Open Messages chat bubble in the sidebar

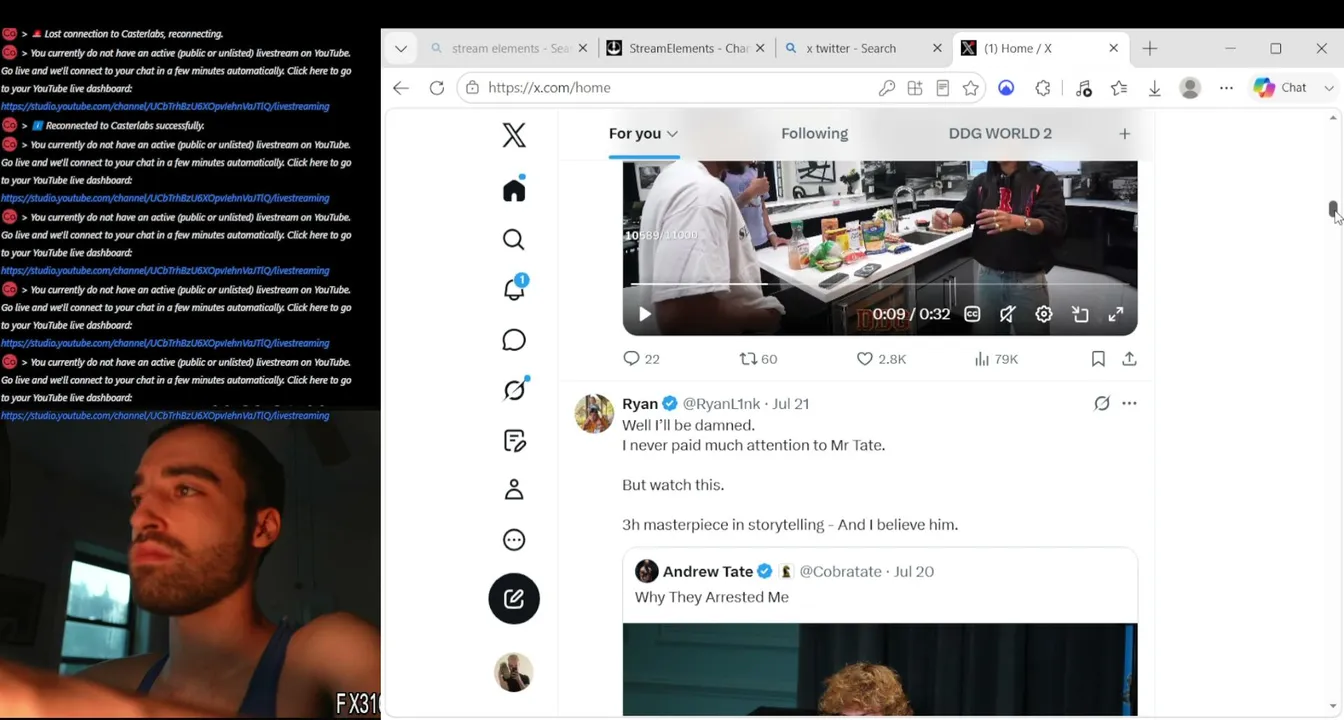[x=514, y=340]
